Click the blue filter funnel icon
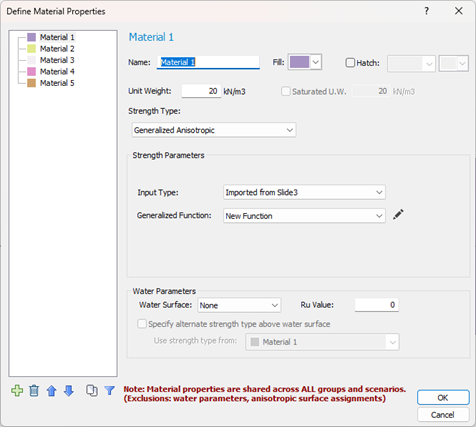Image resolution: width=476 pixels, height=427 pixels. (x=109, y=390)
